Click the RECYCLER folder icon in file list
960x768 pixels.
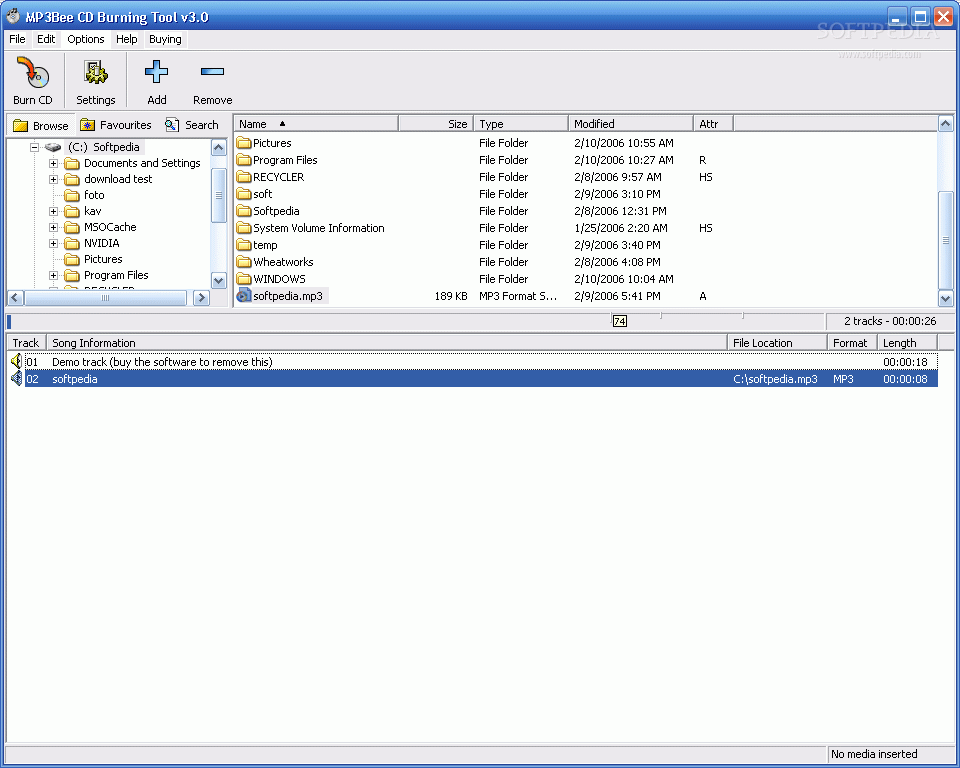[x=244, y=177]
